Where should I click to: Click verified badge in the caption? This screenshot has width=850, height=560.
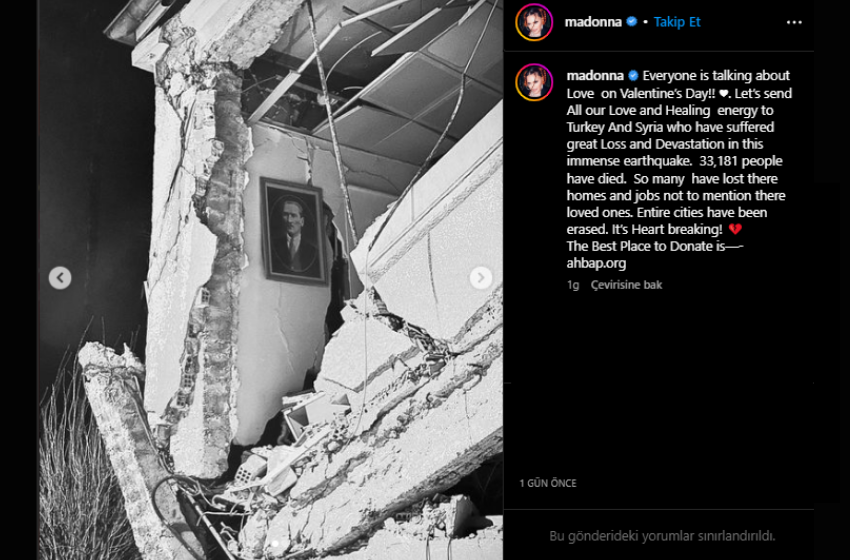(633, 75)
